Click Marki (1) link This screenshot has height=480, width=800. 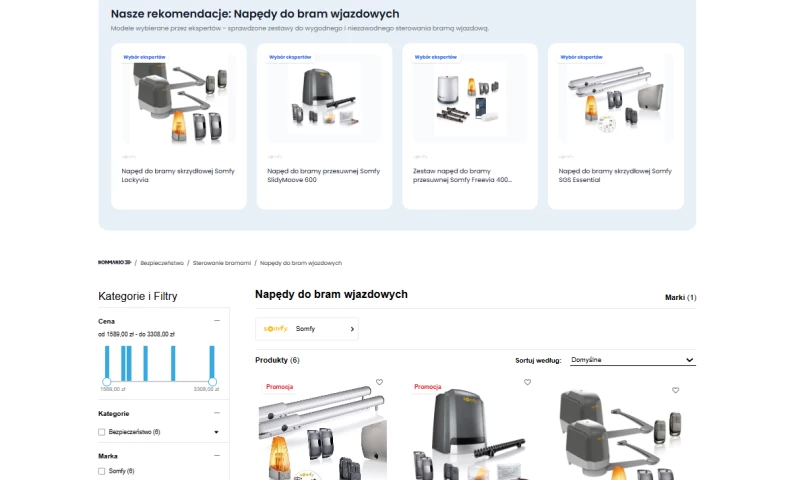pos(681,297)
